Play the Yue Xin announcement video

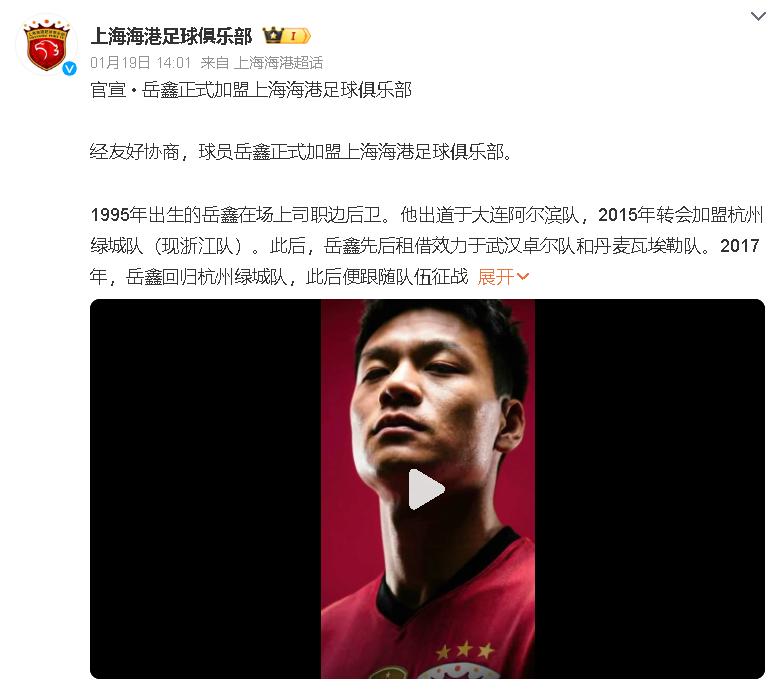click(x=426, y=489)
